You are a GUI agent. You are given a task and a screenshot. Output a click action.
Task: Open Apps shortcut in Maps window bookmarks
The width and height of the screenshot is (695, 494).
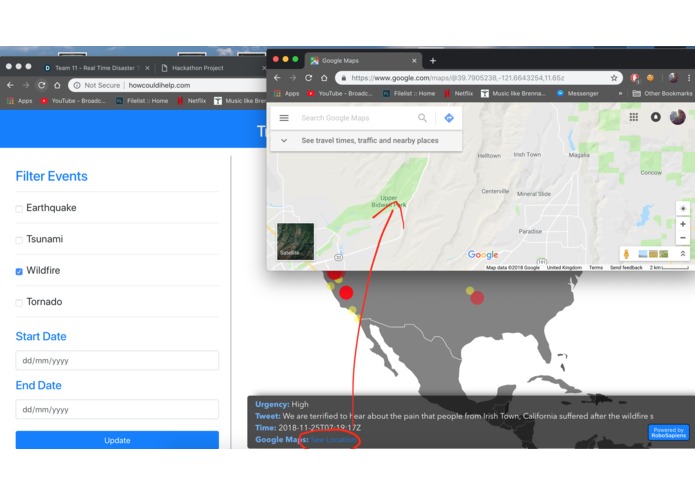point(287,93)
